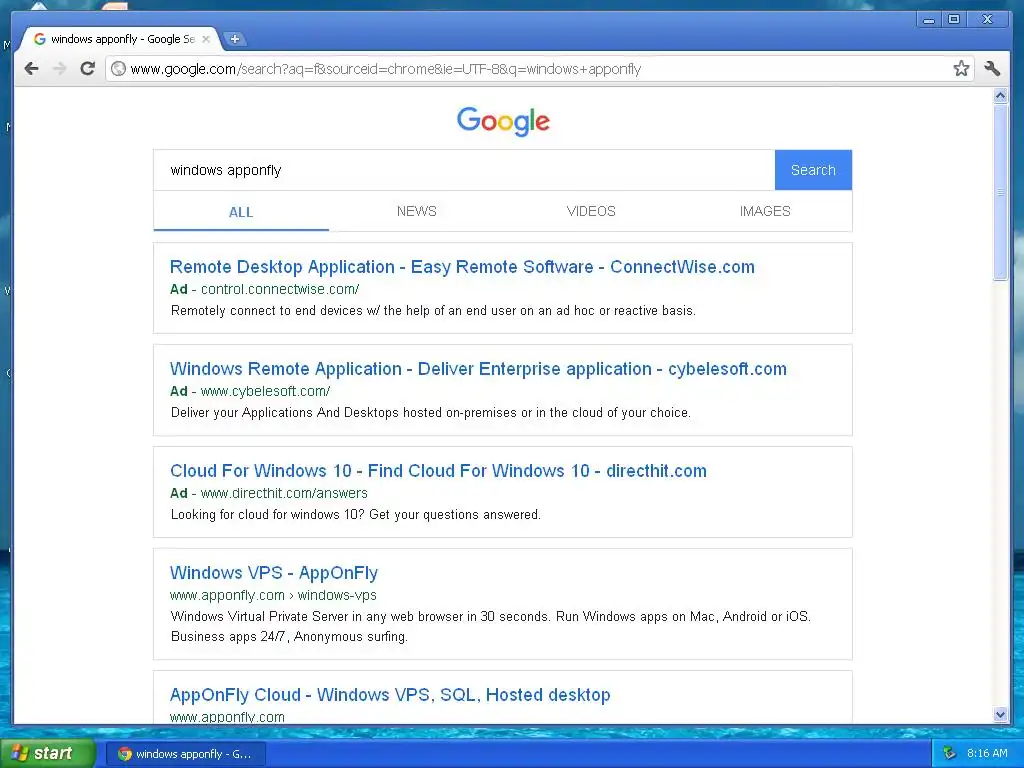1024x768 pixels.
Task: Bookmark this page with the star icon
Action: tap(961, 69)
